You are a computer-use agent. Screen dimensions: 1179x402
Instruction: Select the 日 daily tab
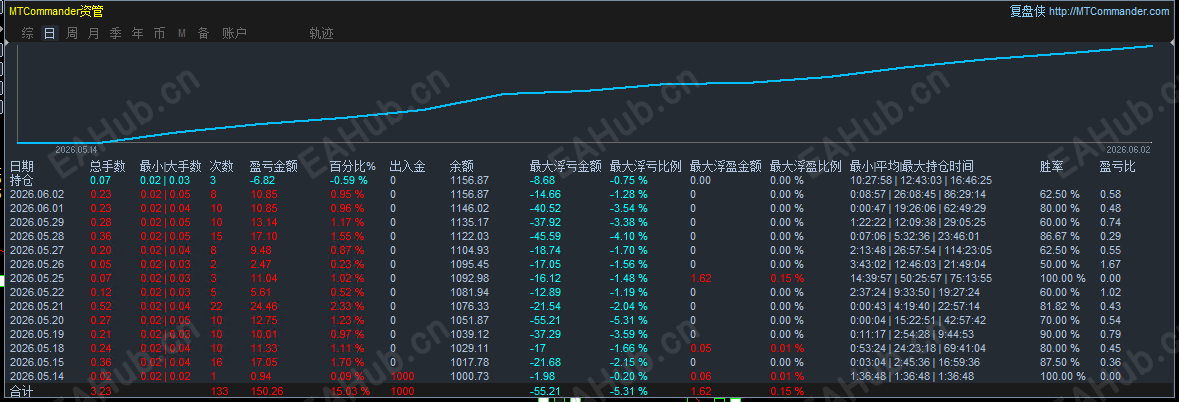(50, 33)
